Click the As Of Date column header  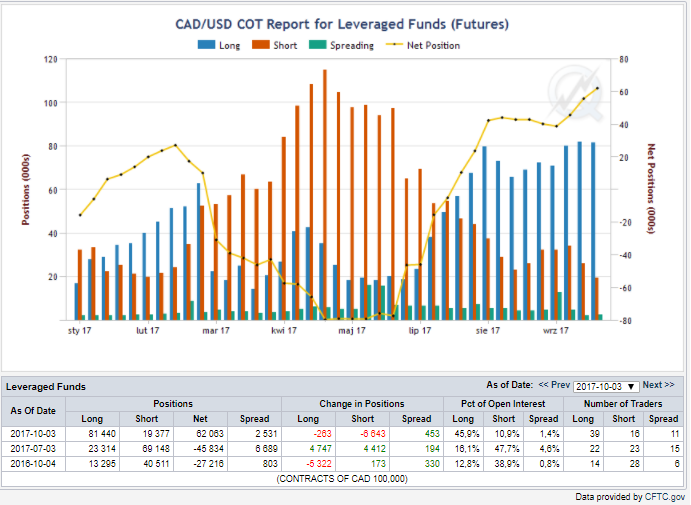pyautogui.click(x=33, y=411)
